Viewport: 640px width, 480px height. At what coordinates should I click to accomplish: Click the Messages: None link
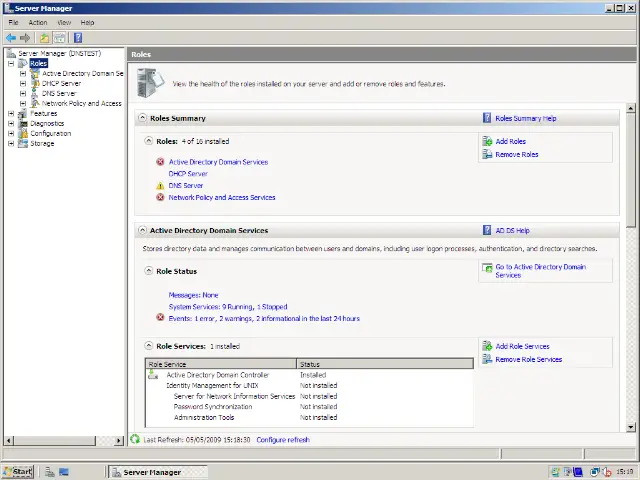(193, 295)
